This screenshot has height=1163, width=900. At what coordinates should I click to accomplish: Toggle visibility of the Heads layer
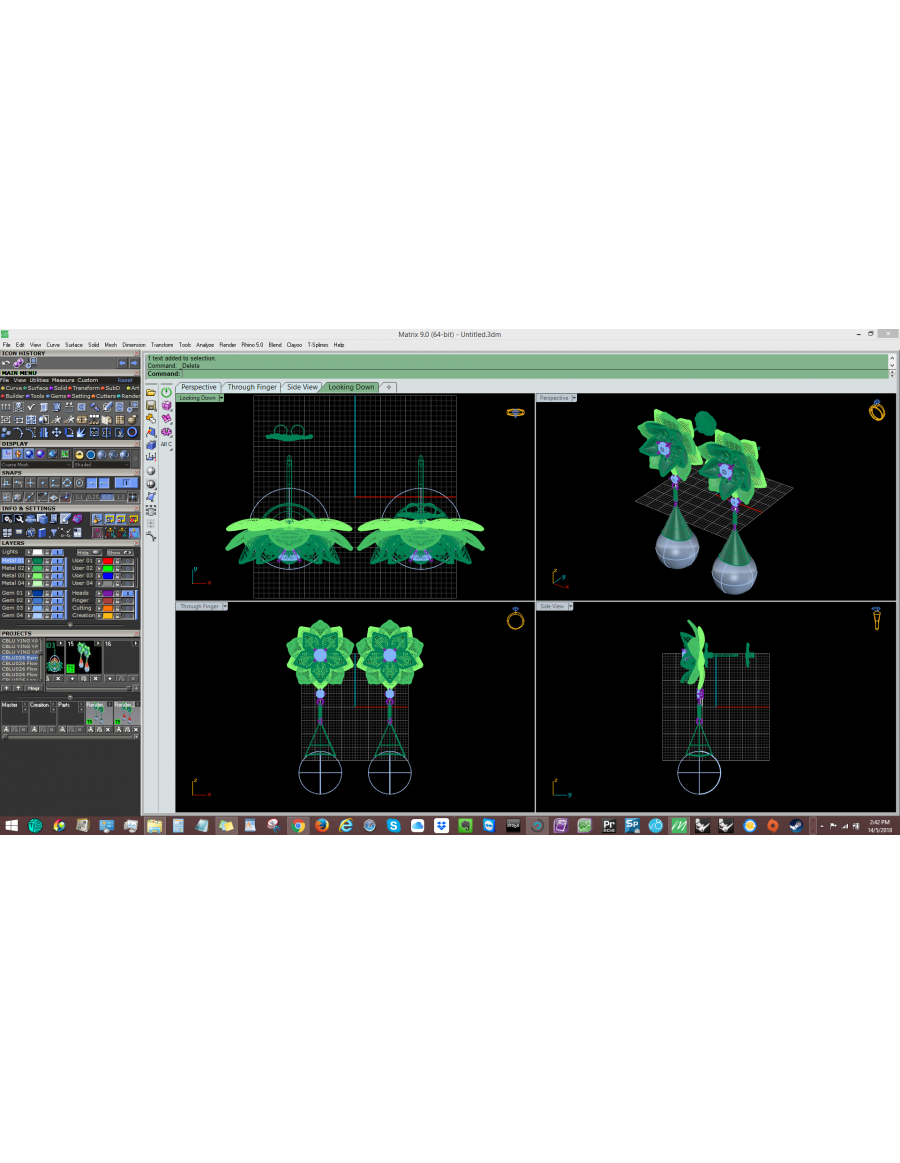click(128, 593)
